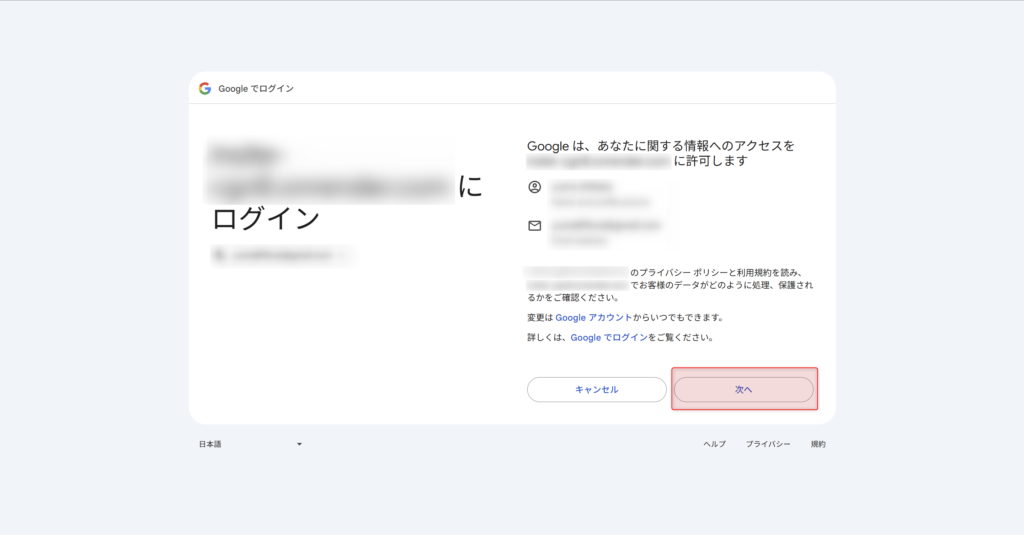Click the 次へ button
The height and width of the screenshot is (535, 1024).
pos(744,389)
